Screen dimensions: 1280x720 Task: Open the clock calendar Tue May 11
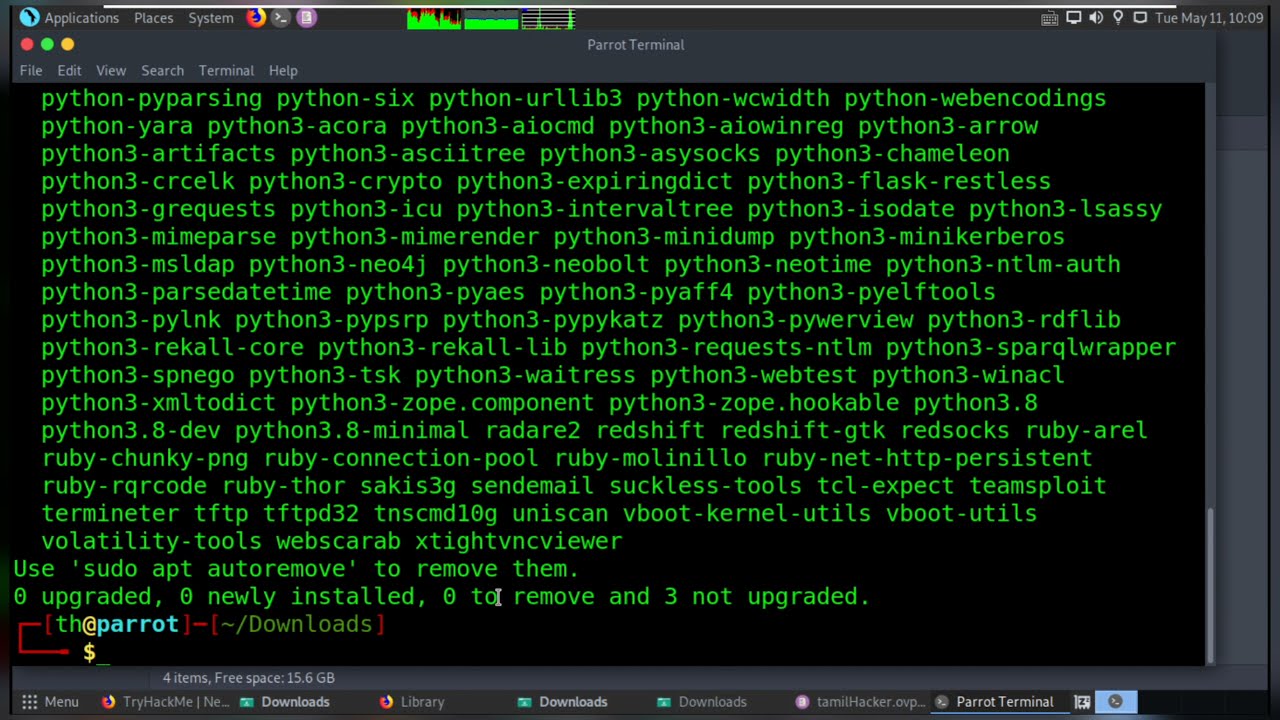click(1209, 18)
